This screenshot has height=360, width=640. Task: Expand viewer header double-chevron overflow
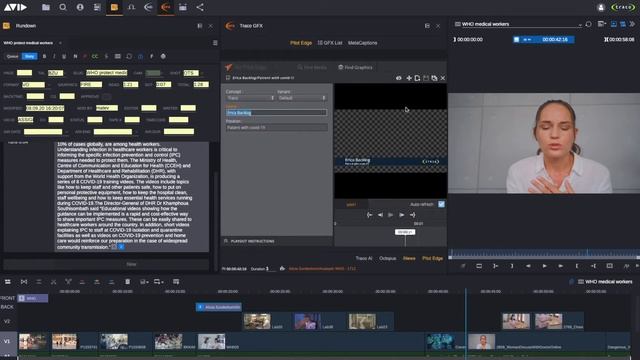(x=632, y=24)
